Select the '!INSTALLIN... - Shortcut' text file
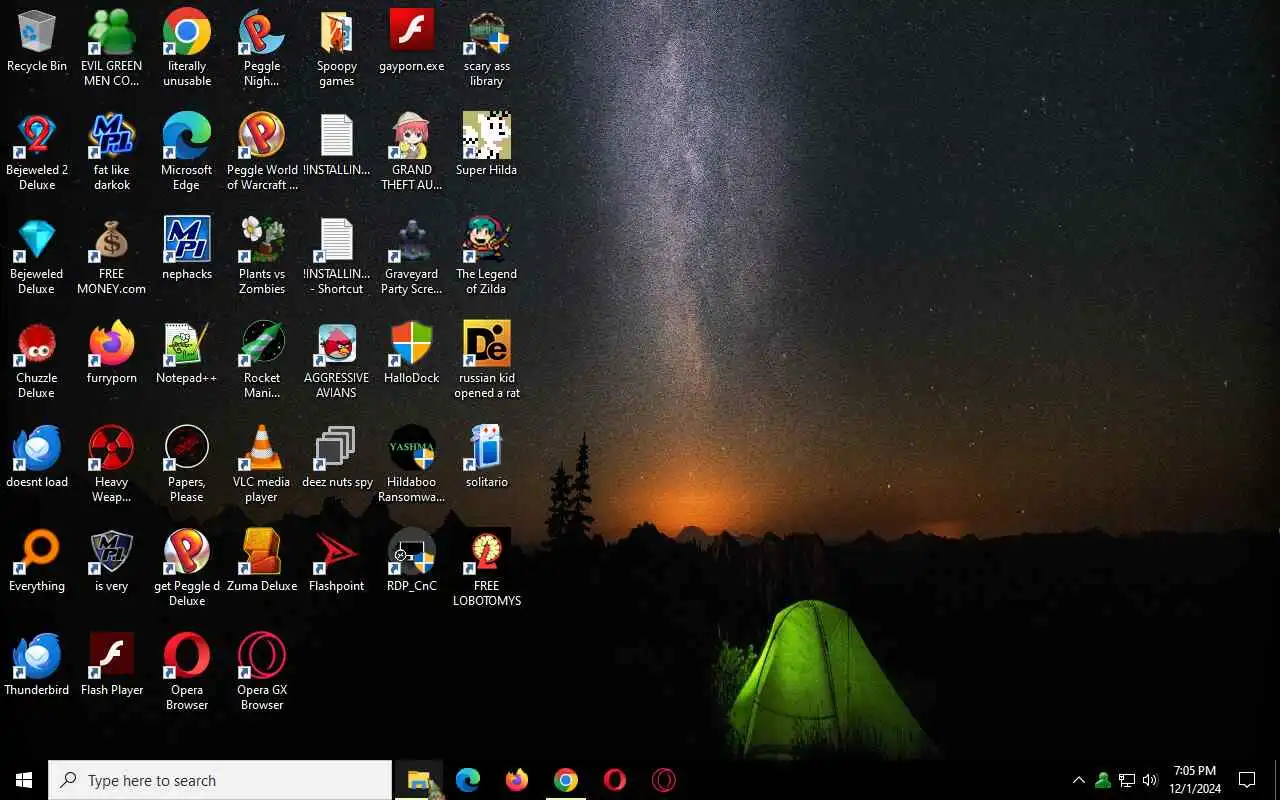The image size is (1280, 800). point(337,256)
